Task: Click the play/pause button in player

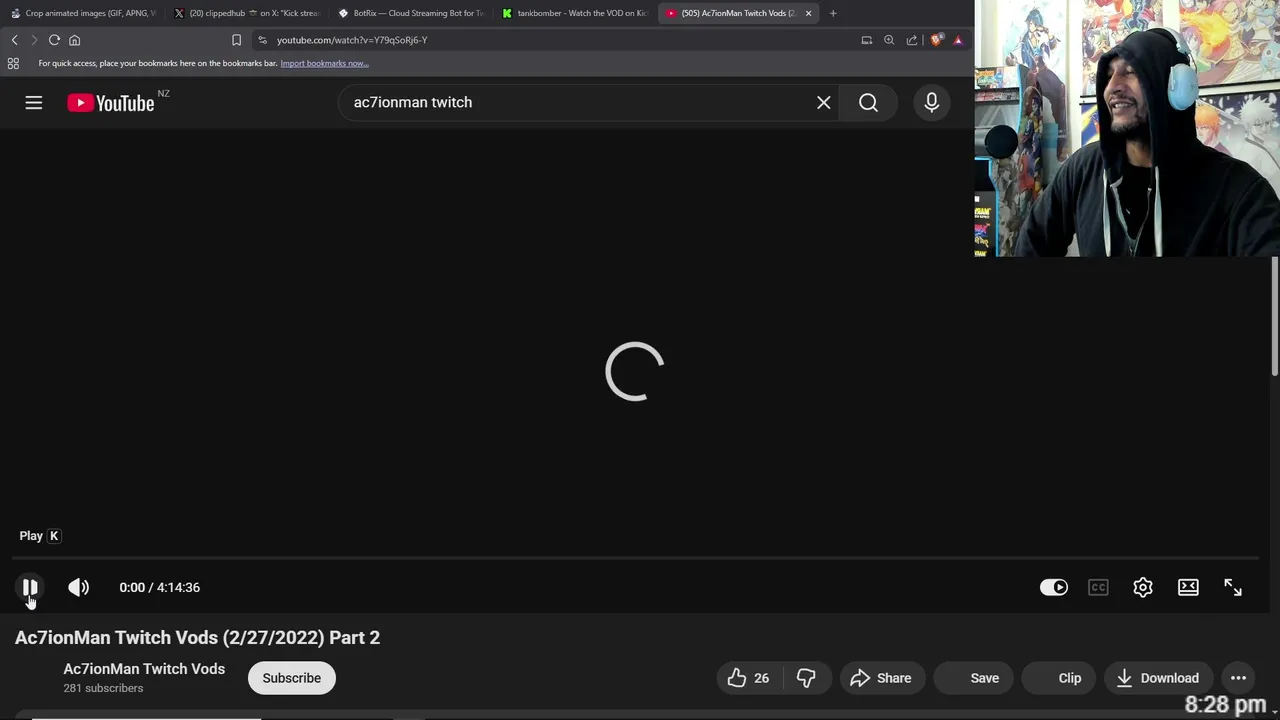Action: 30,587
